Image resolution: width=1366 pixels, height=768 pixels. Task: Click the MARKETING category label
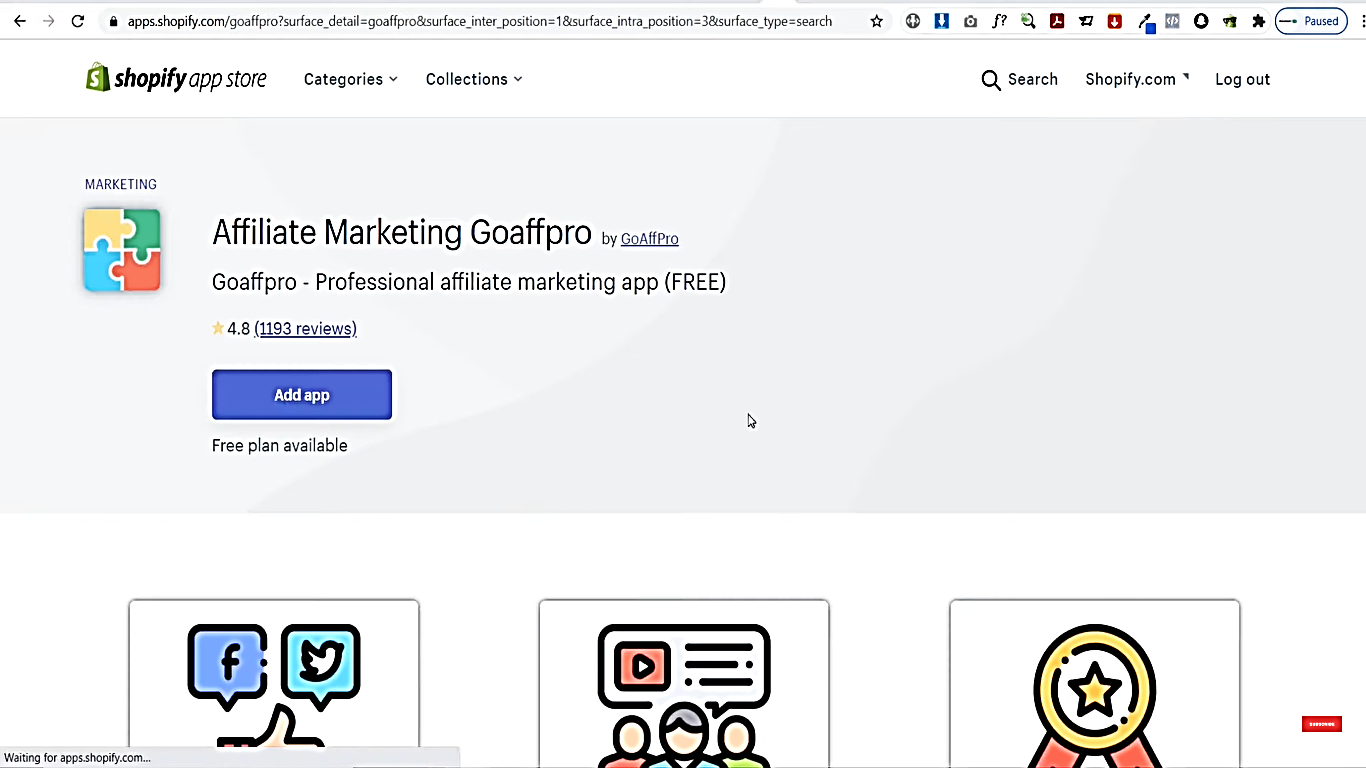click(x=121, y=184)
